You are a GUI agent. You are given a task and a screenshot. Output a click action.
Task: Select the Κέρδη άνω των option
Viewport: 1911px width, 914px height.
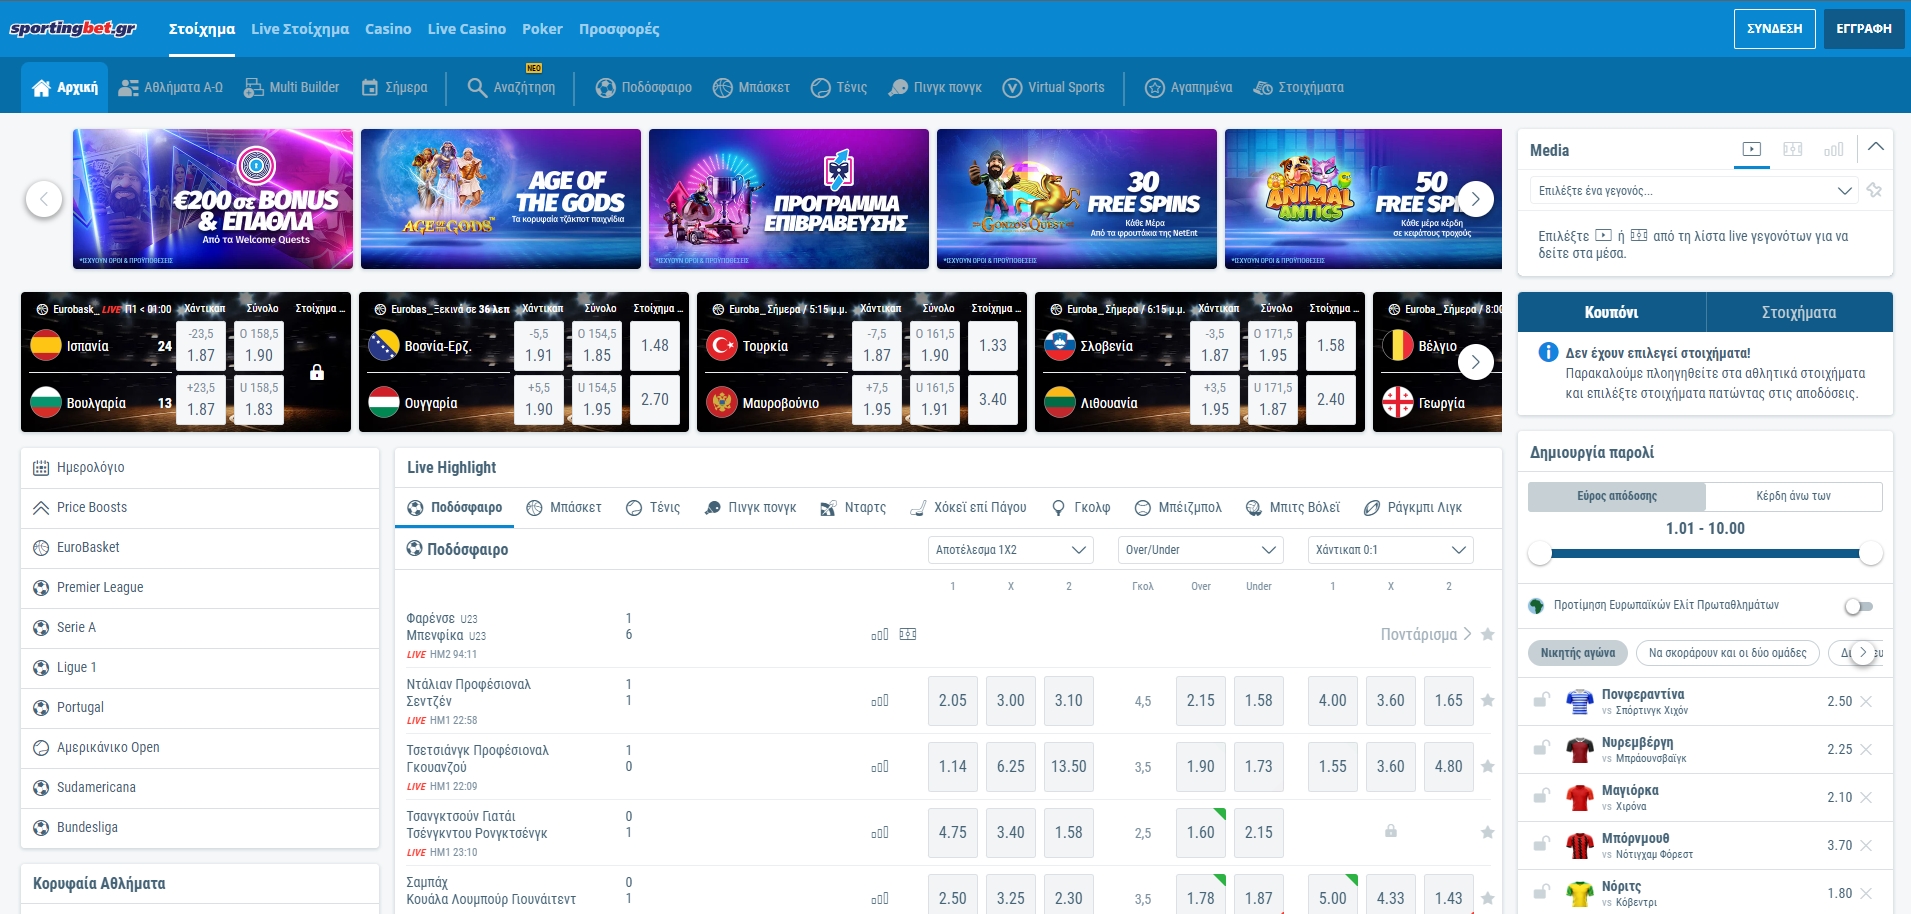click(x=1794, y=496)
